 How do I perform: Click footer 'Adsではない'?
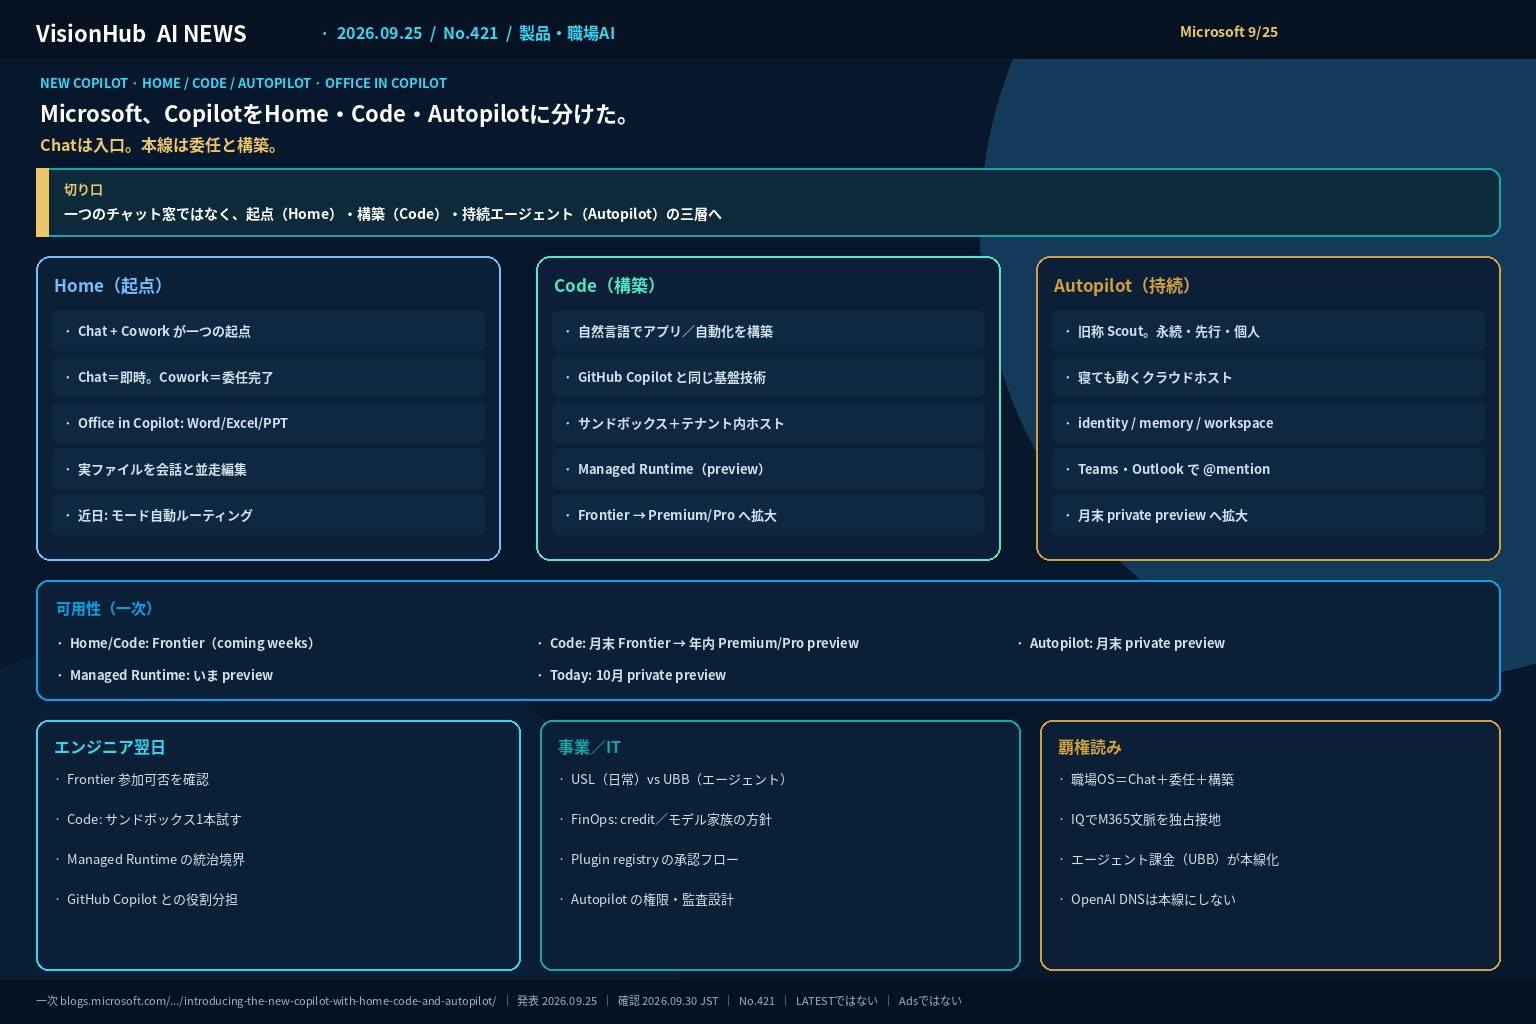pyautogui.click(x=930, y=1001)
